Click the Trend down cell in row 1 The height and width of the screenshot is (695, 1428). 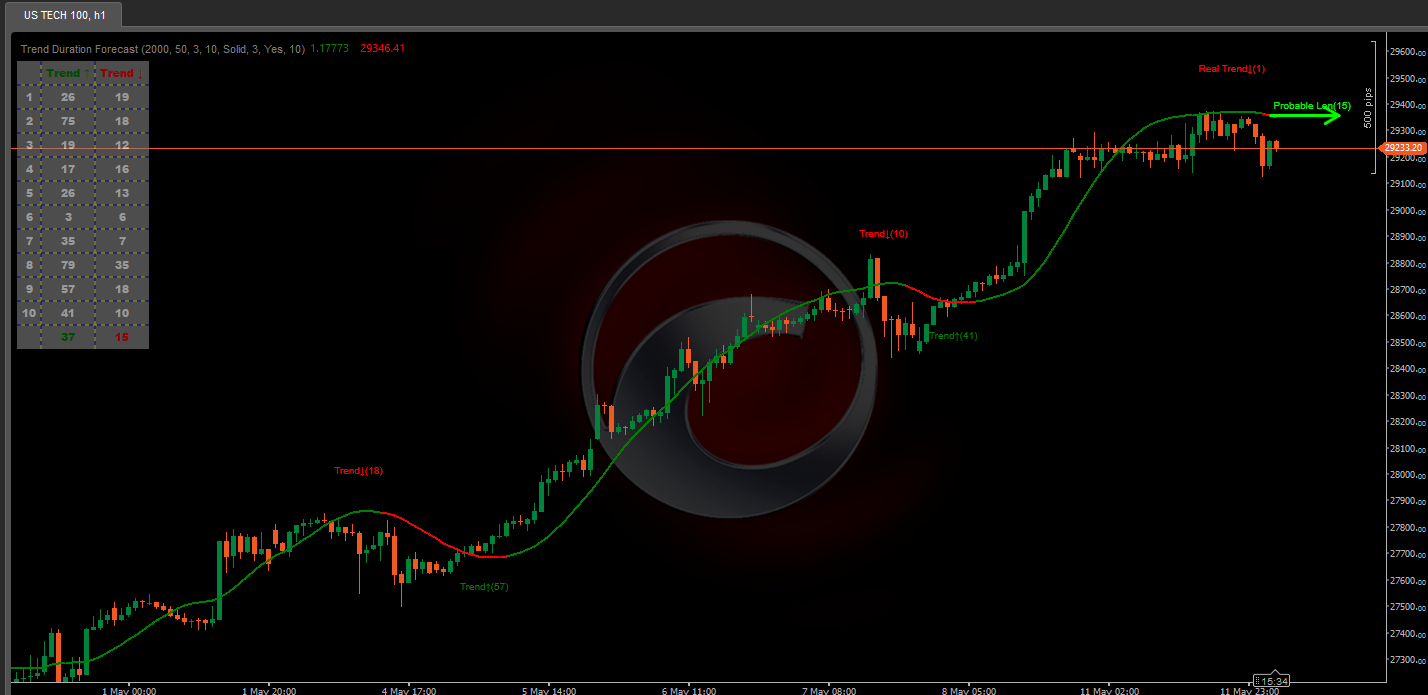point(121,97)
